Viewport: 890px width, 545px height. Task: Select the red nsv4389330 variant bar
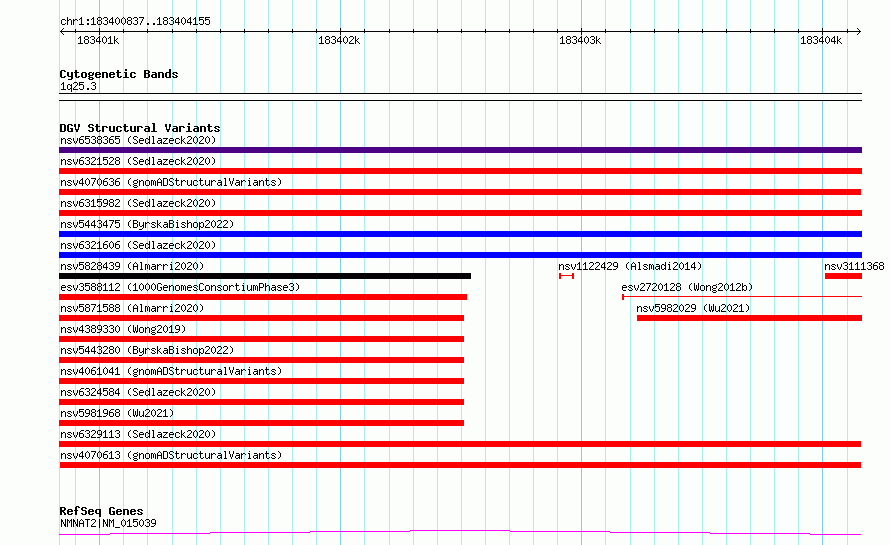262,339
